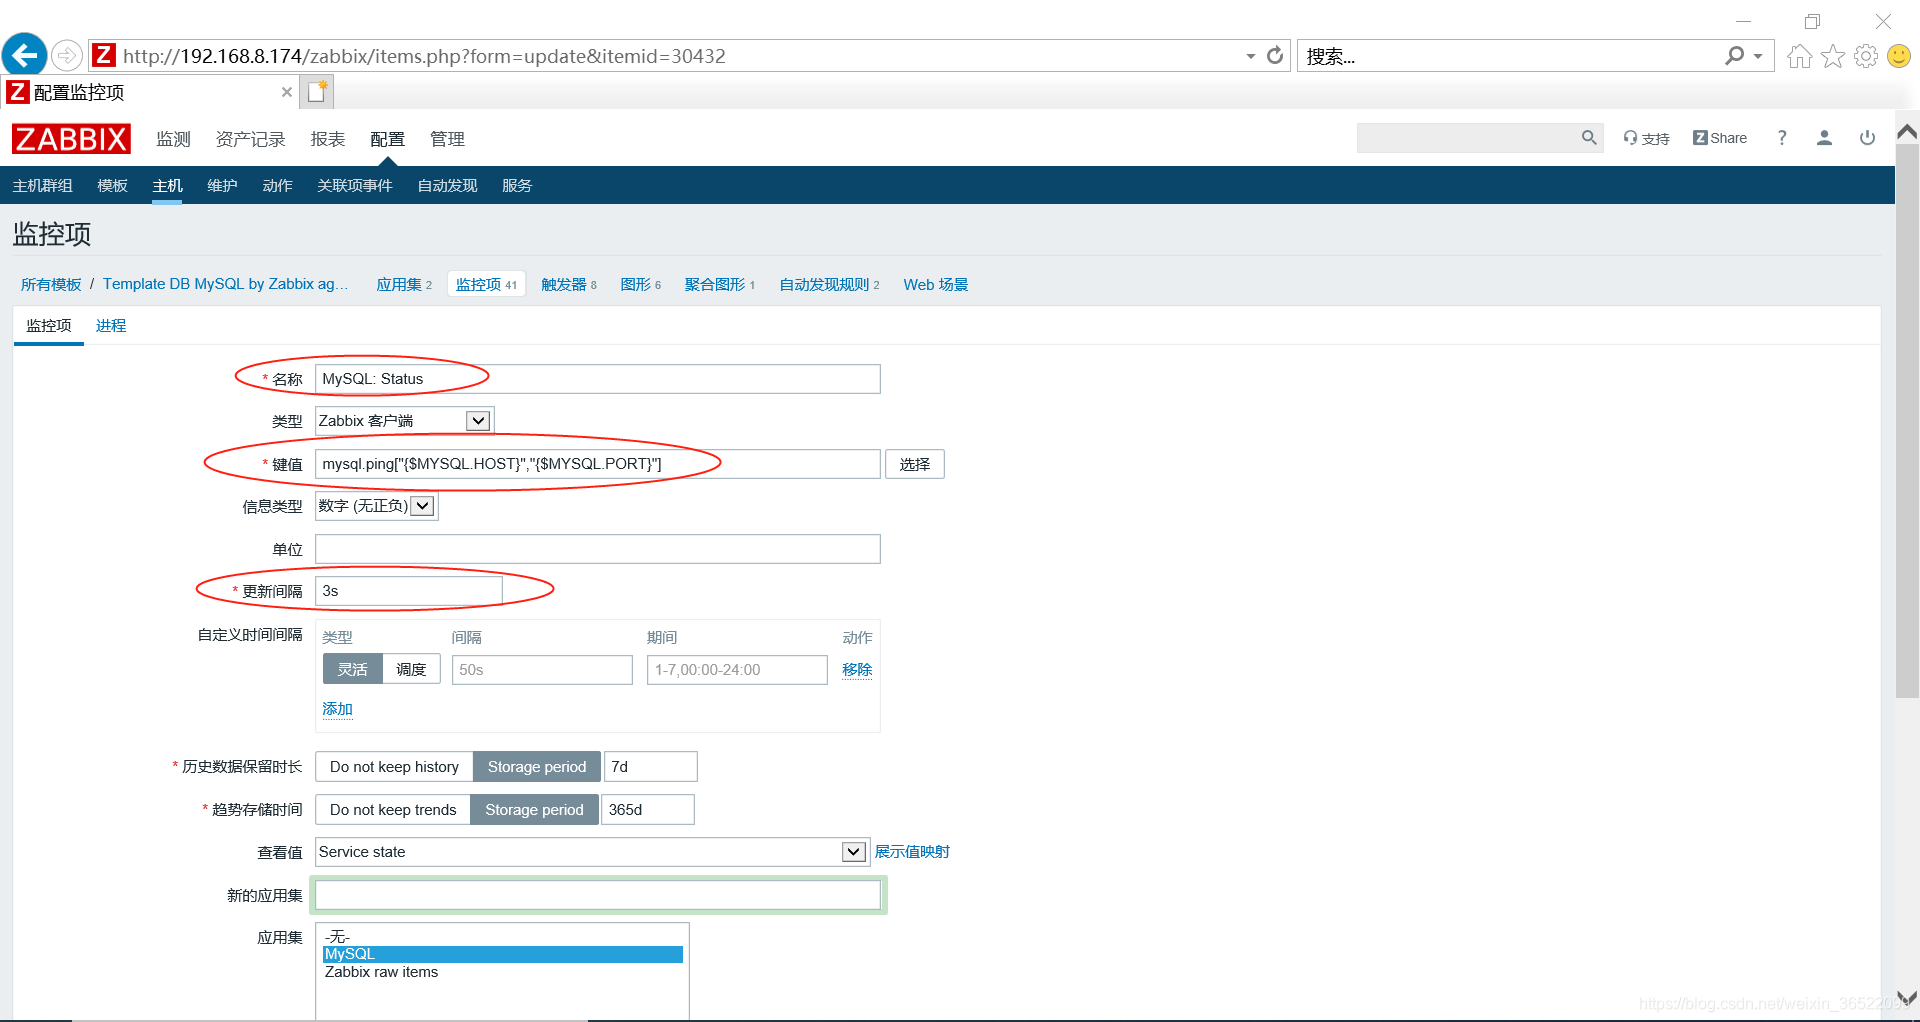This screenshot has height=1022, width=1920.
Task: Go to 维护 submenu
Action: 222,186
